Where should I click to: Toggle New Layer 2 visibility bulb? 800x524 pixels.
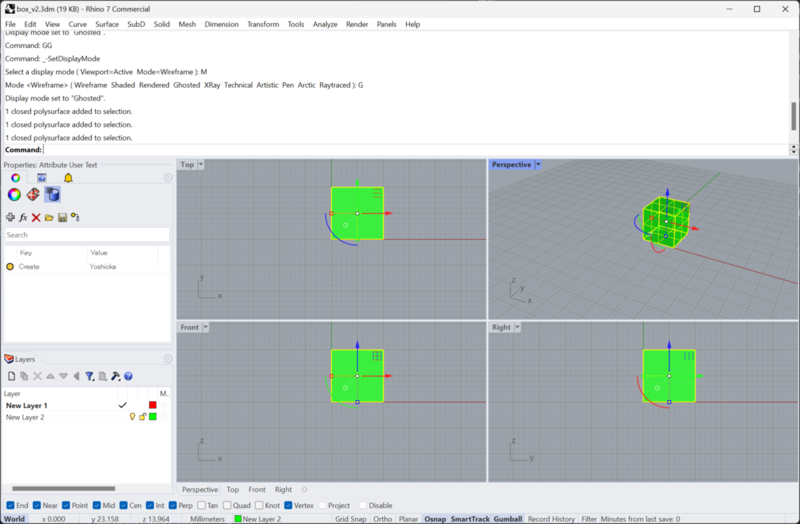point(132,417)
